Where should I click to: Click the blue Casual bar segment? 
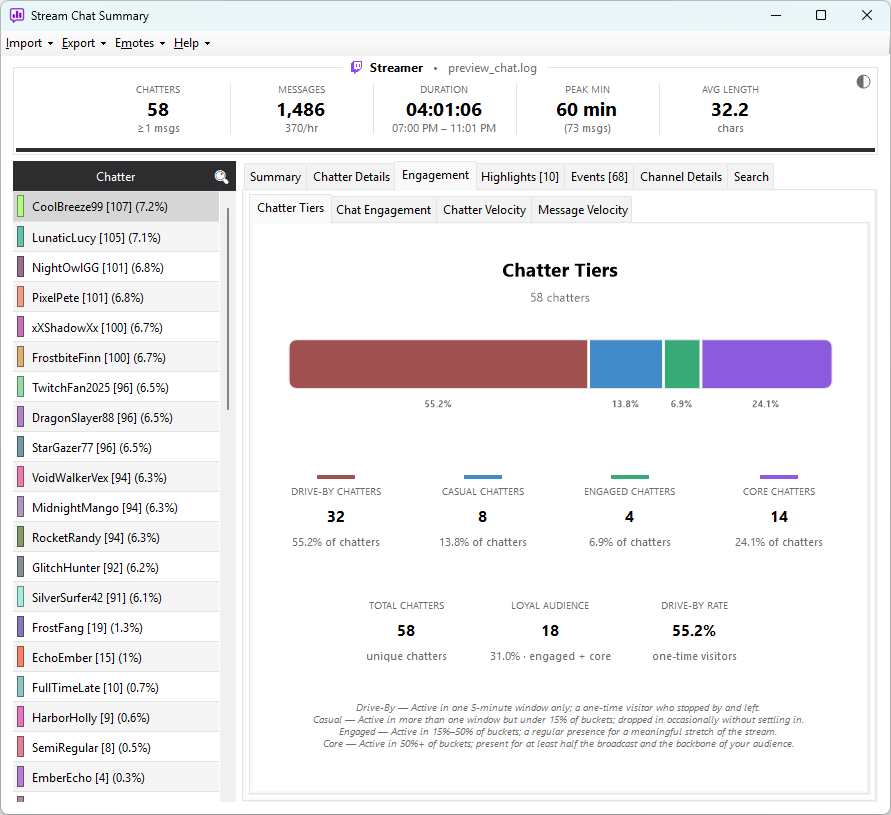[626, 364]
